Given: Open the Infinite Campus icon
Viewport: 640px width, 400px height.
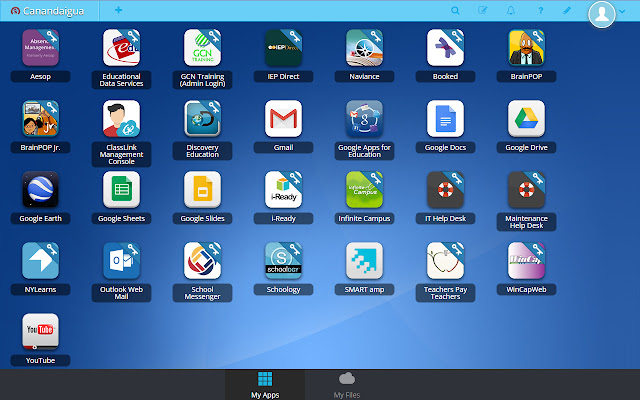Looking at the screenshot, I should (x=364, y=189).
